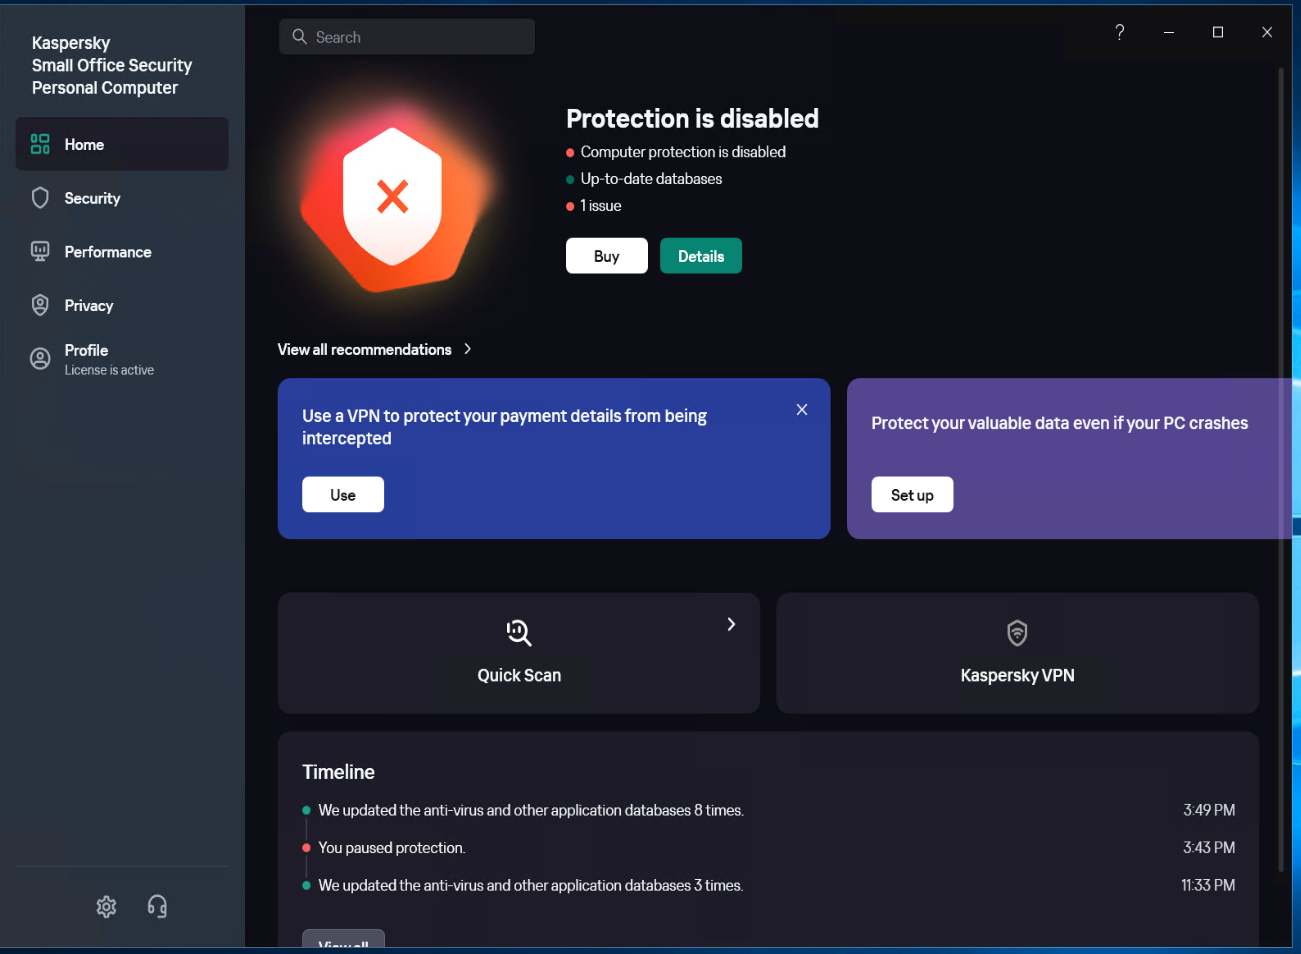Click timeline entry updated databases 8 times
This screenshot has height=954, width=1301.
(531, 811)
